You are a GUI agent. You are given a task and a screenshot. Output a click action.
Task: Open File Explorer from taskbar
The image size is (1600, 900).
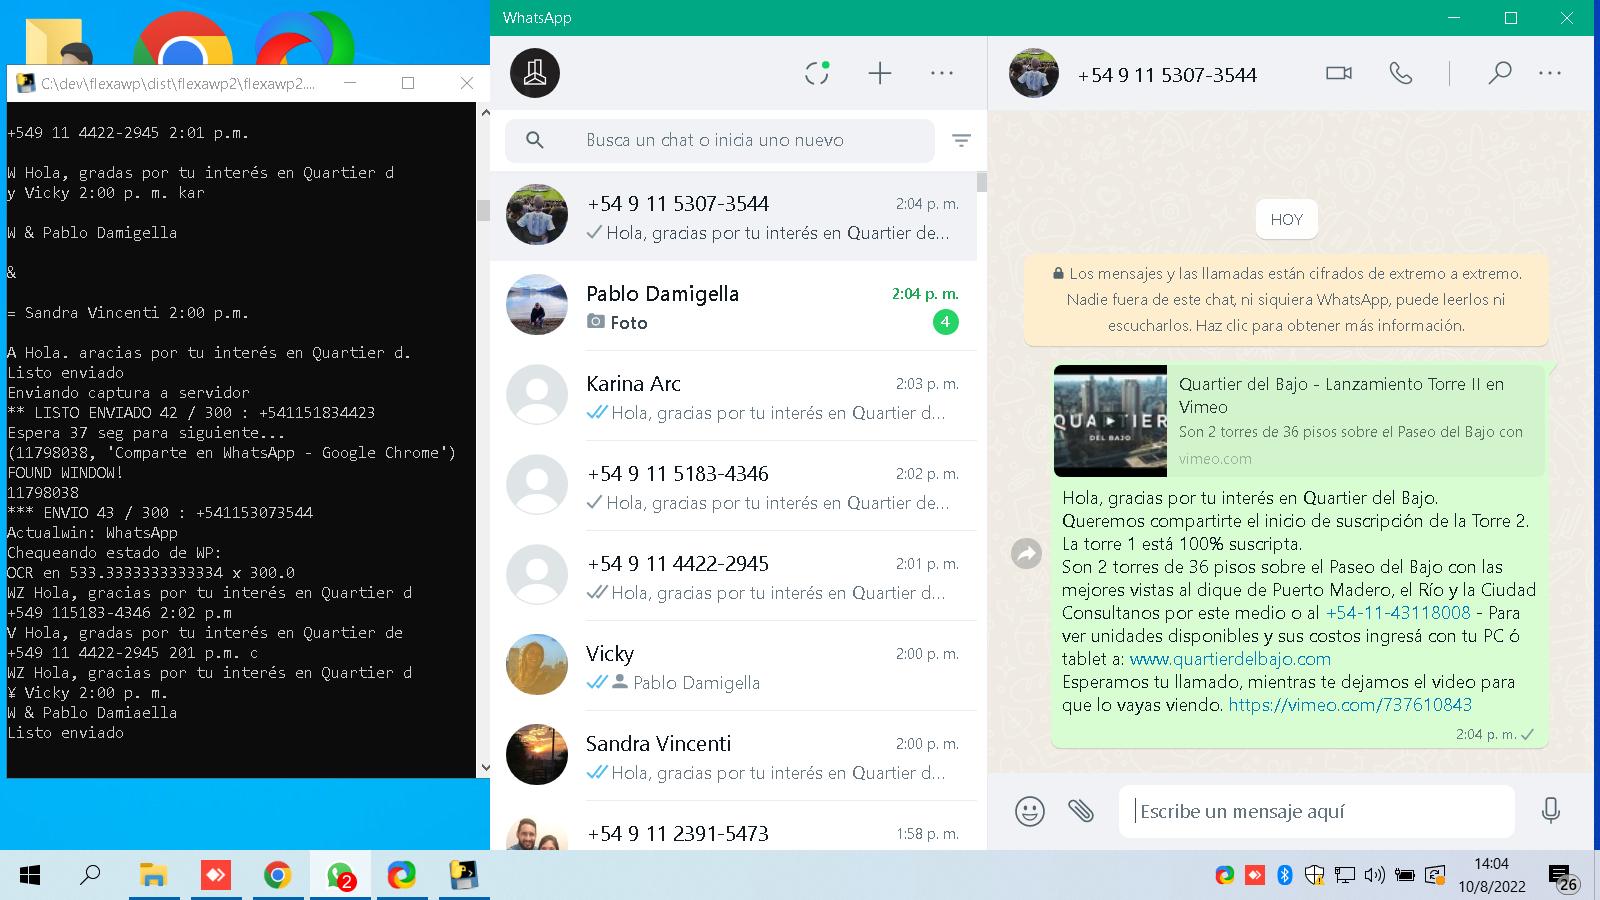click(153, 876)
